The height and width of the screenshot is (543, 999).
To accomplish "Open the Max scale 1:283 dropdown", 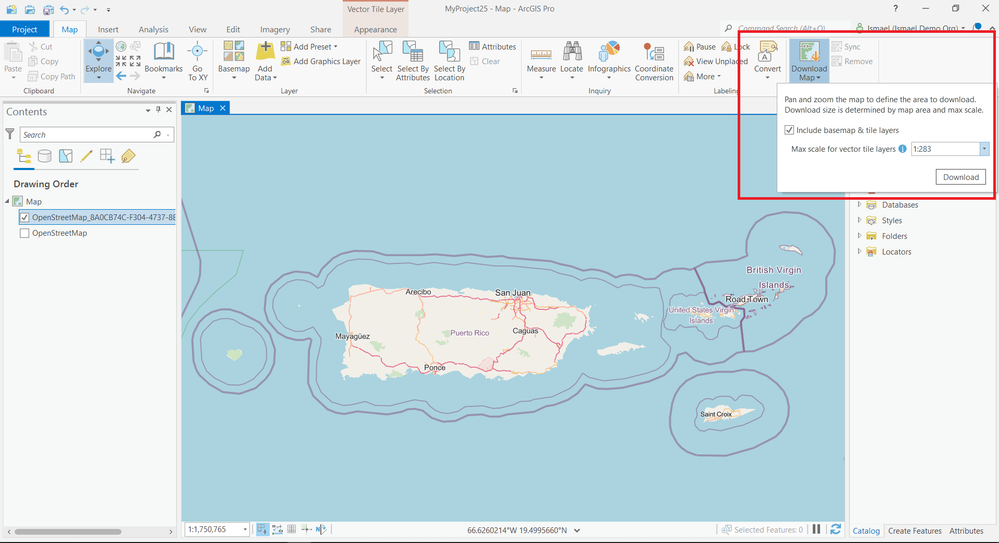I will (984, 148).
